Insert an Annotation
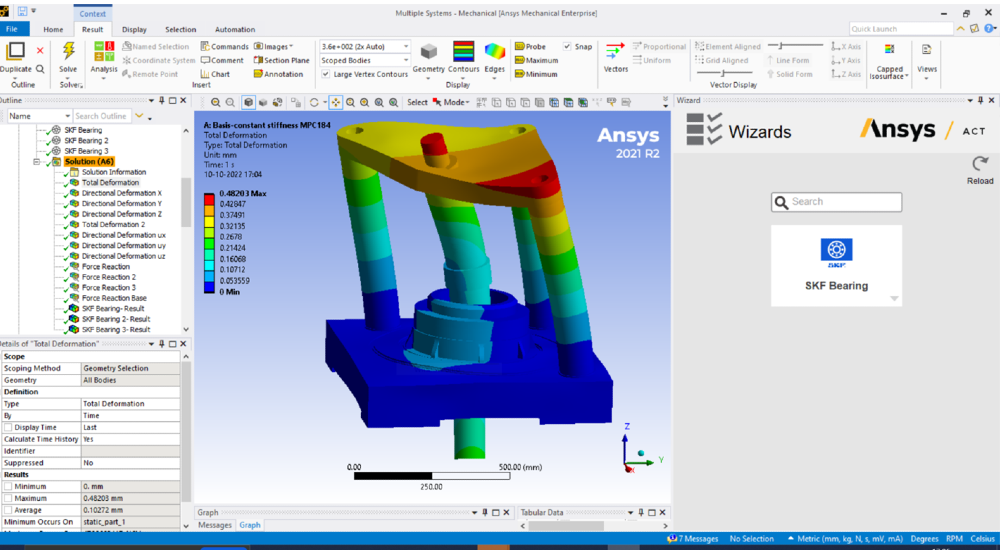Screen dimensions: 1000x550 coord(278,75)
